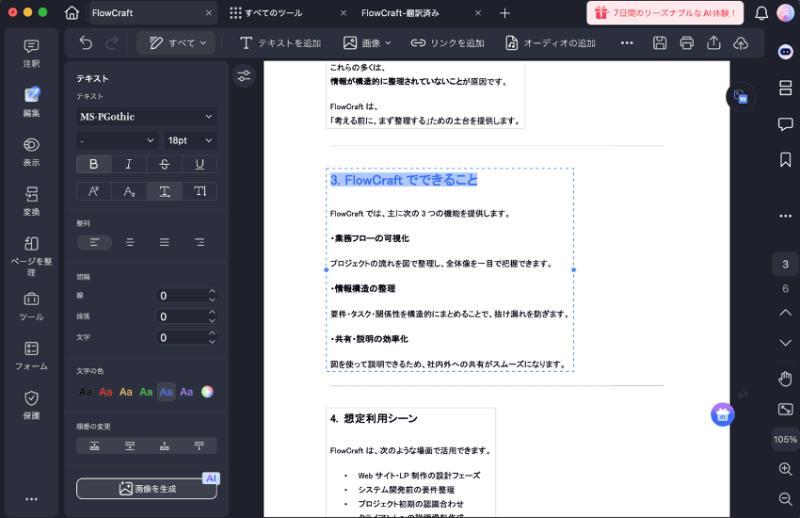Screen dimensions: 800x518
Task: Click the cloud upload icon
Action: coord(741,43)
